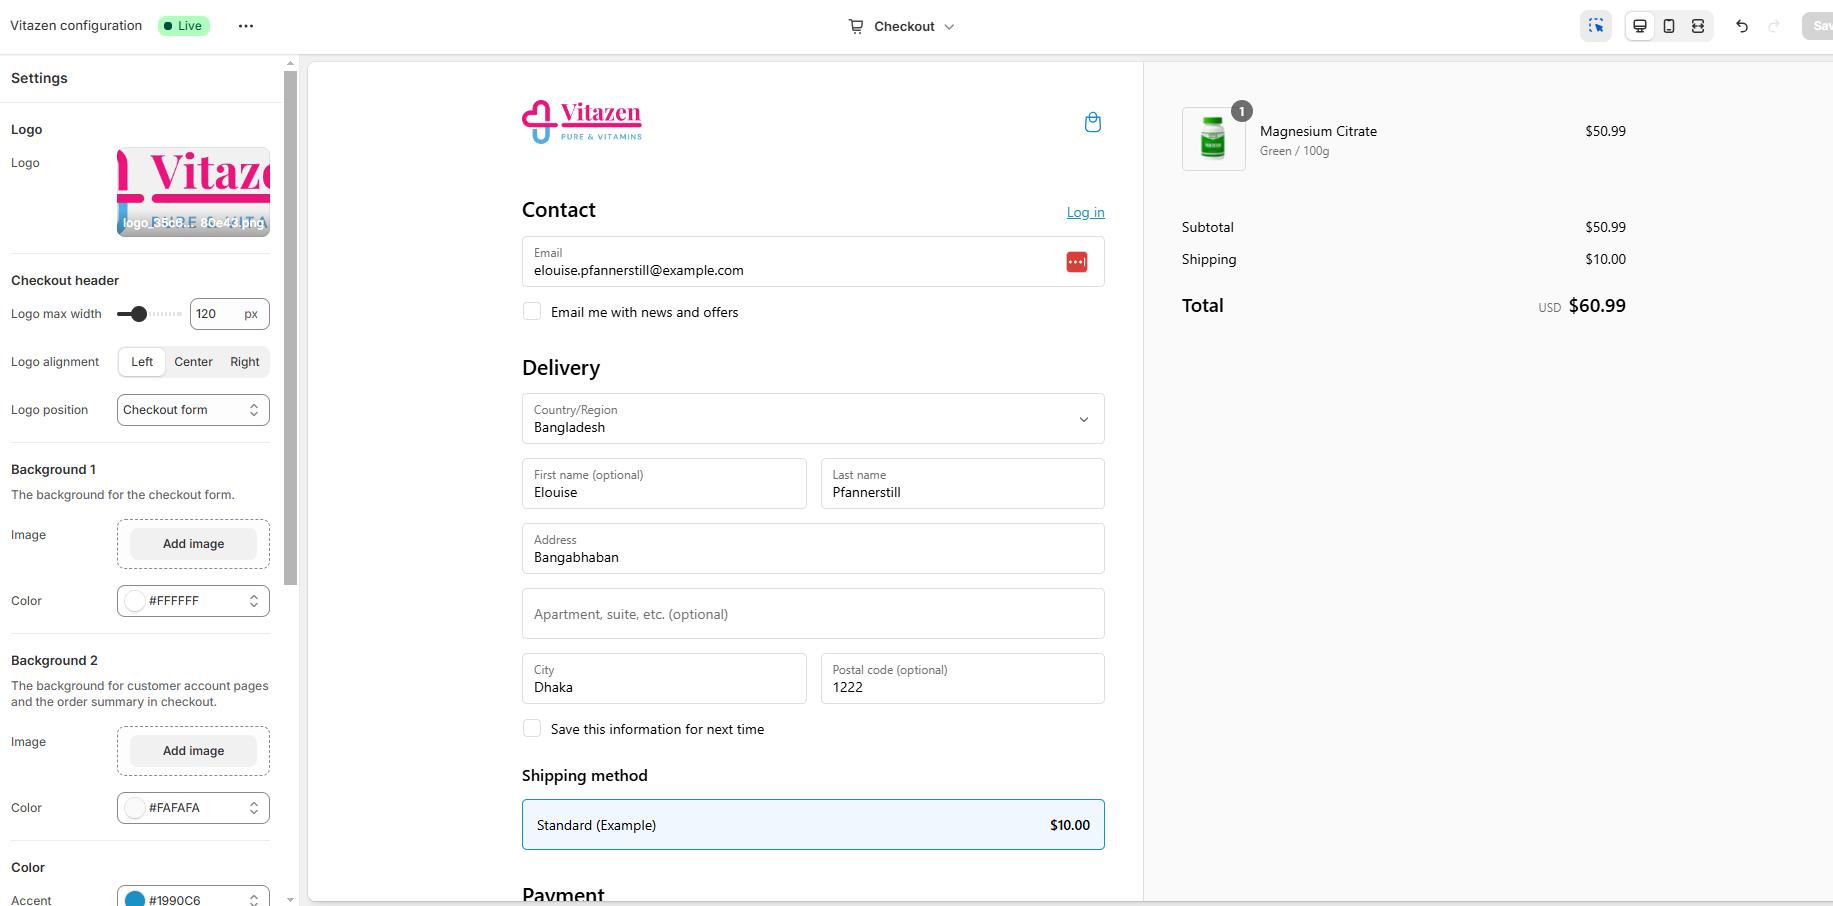Click the undo arrow icon
Image resolution: width=1833 pixels, height=906 pixels.
[1742, 26]
